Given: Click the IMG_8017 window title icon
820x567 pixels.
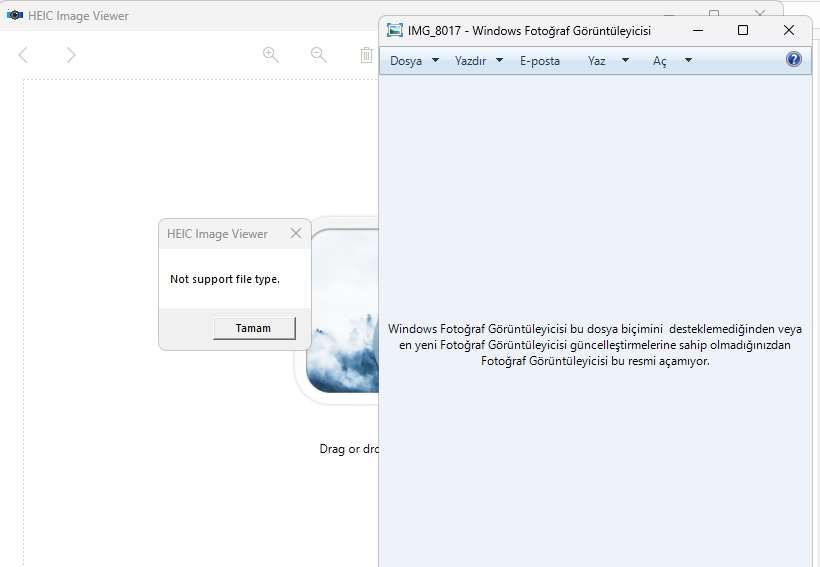Looking at the screenshot, I should (395, 30).
